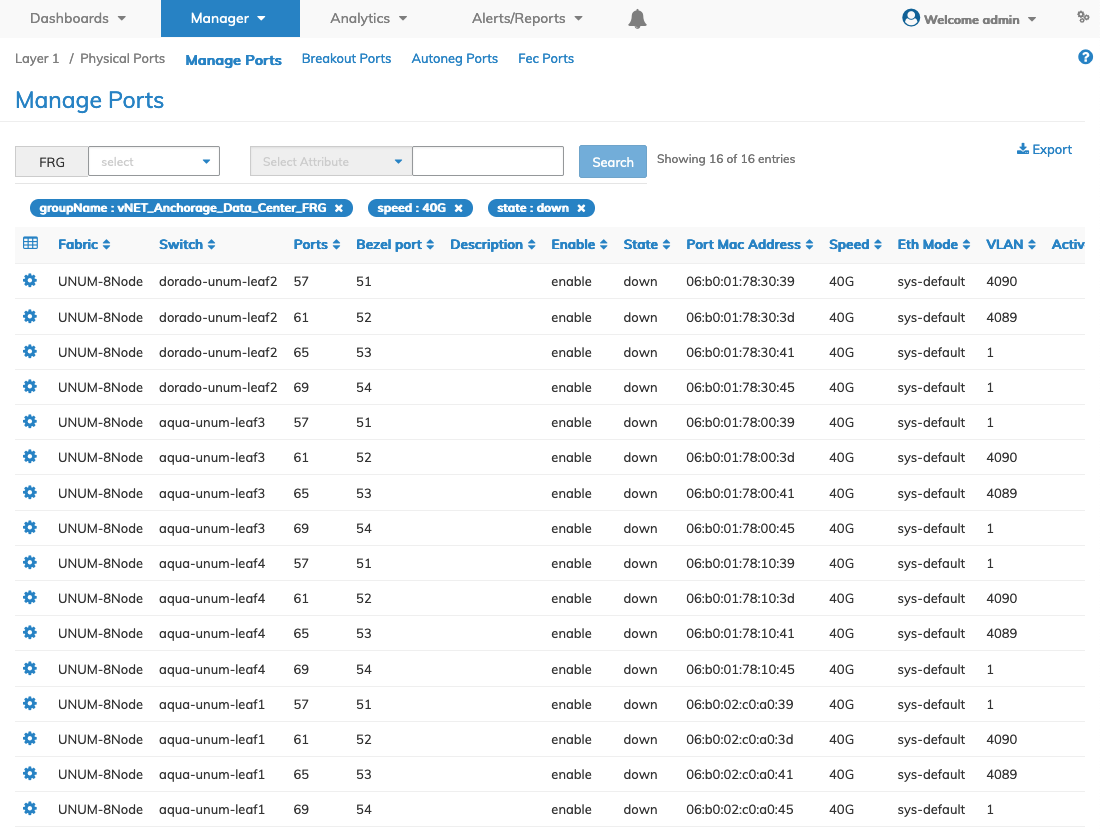Open gear menu for aqua-unum-leaf3 port 69
The width and height of the screenshot is (1100, 832).
click(29, 528)
